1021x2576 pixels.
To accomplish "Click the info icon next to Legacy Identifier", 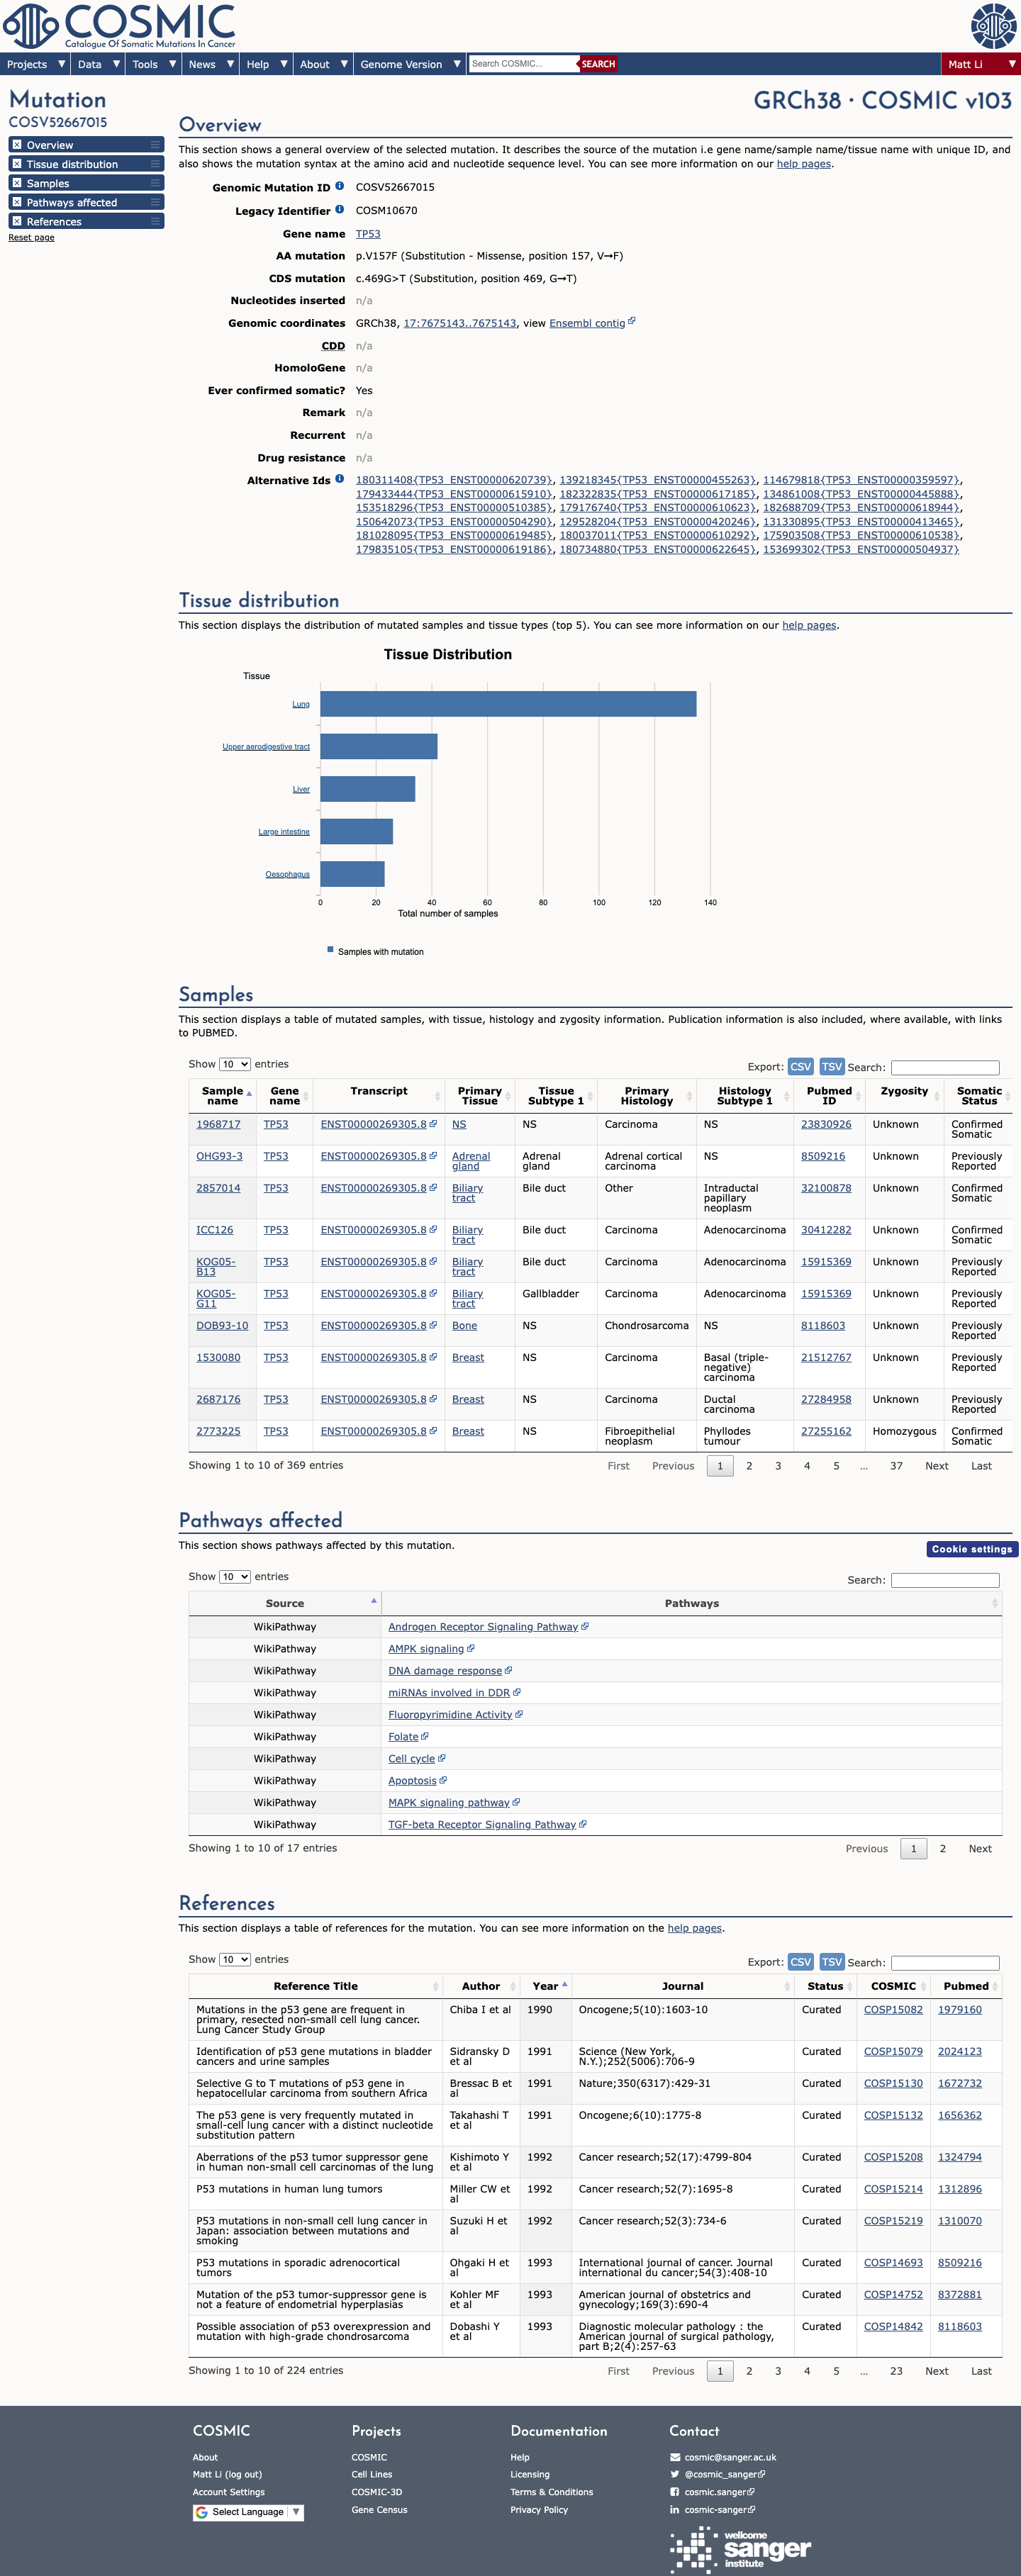I will pyautogui.click(x=340, y=209).
